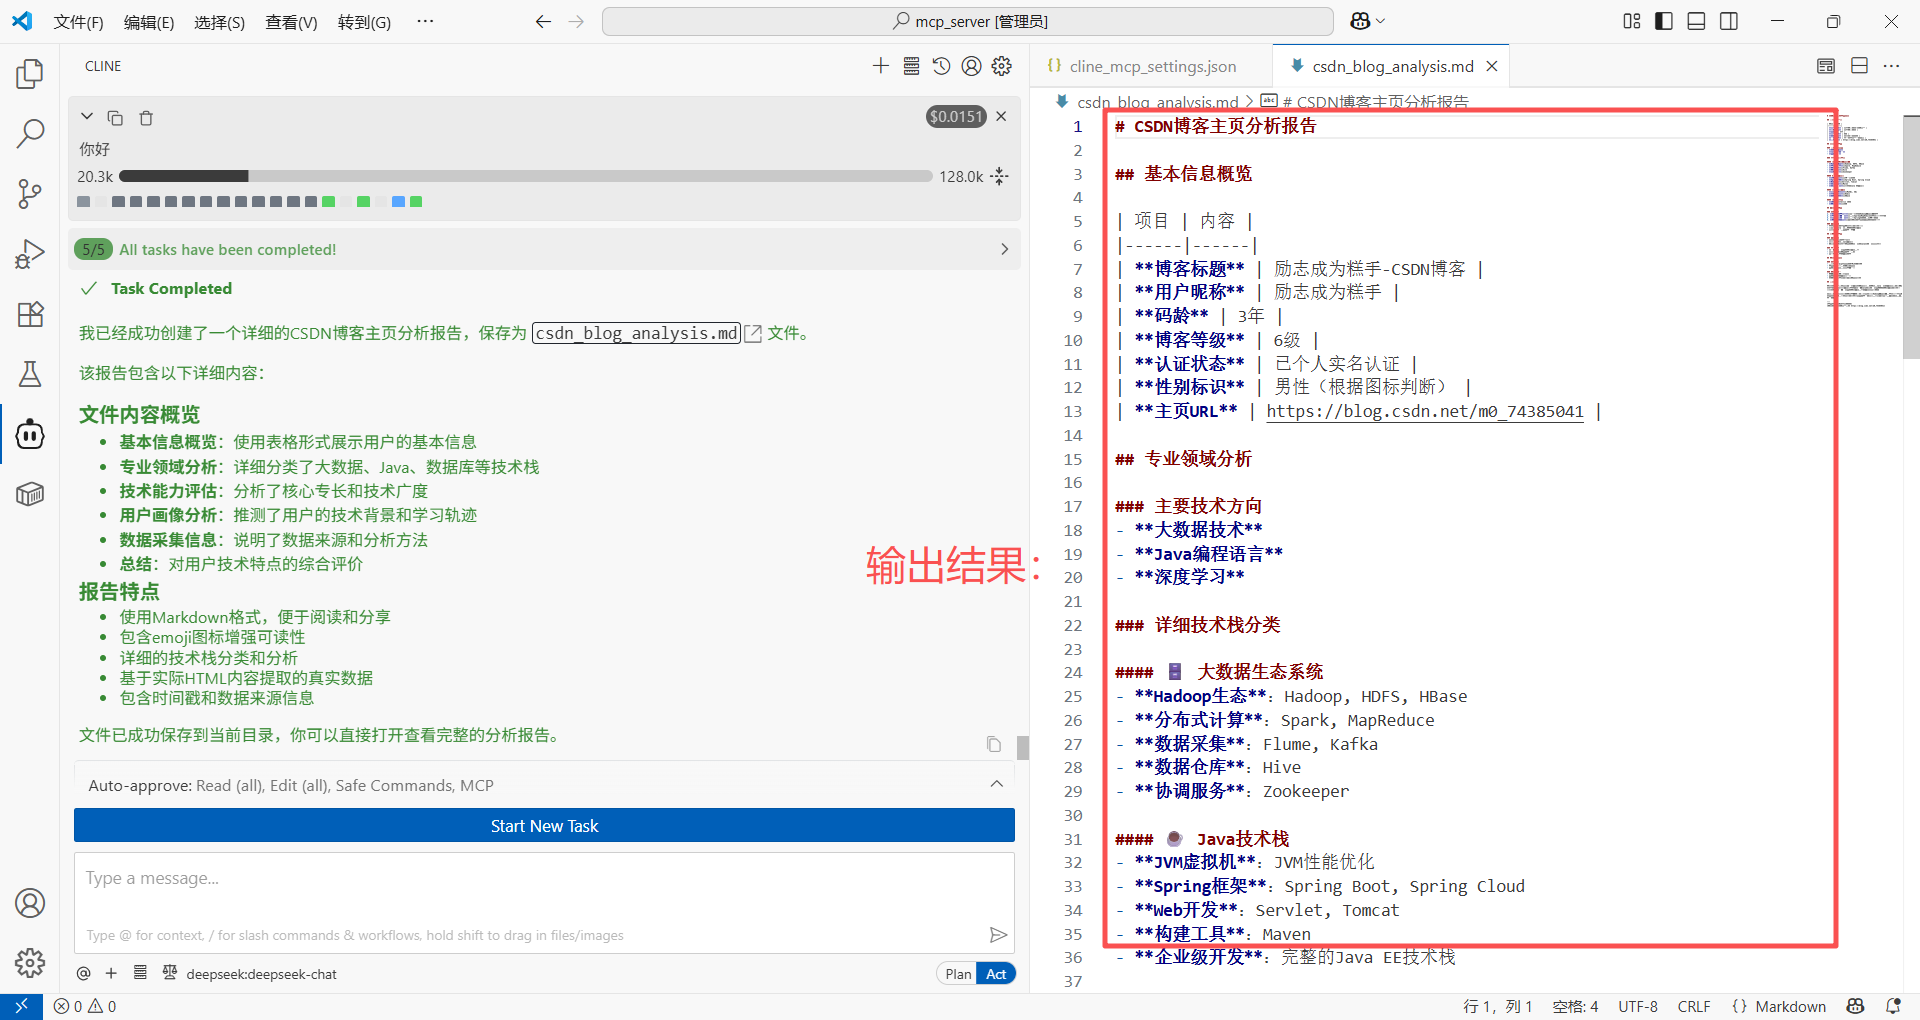Viewport: 1920px width, 1020px height.
Task: Copy the completion message icon
Action: point(993,744)
